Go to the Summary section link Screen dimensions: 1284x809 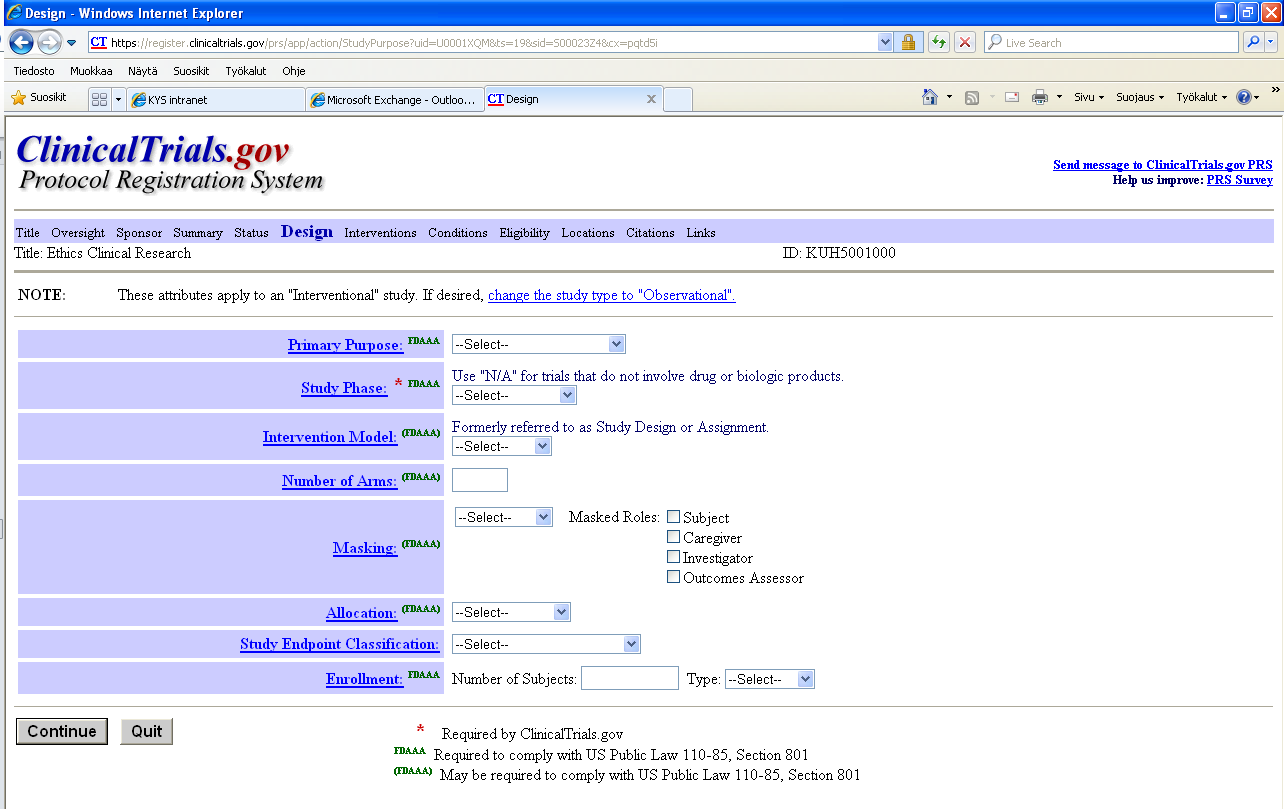pyautogui.click(x=198, y=233)
